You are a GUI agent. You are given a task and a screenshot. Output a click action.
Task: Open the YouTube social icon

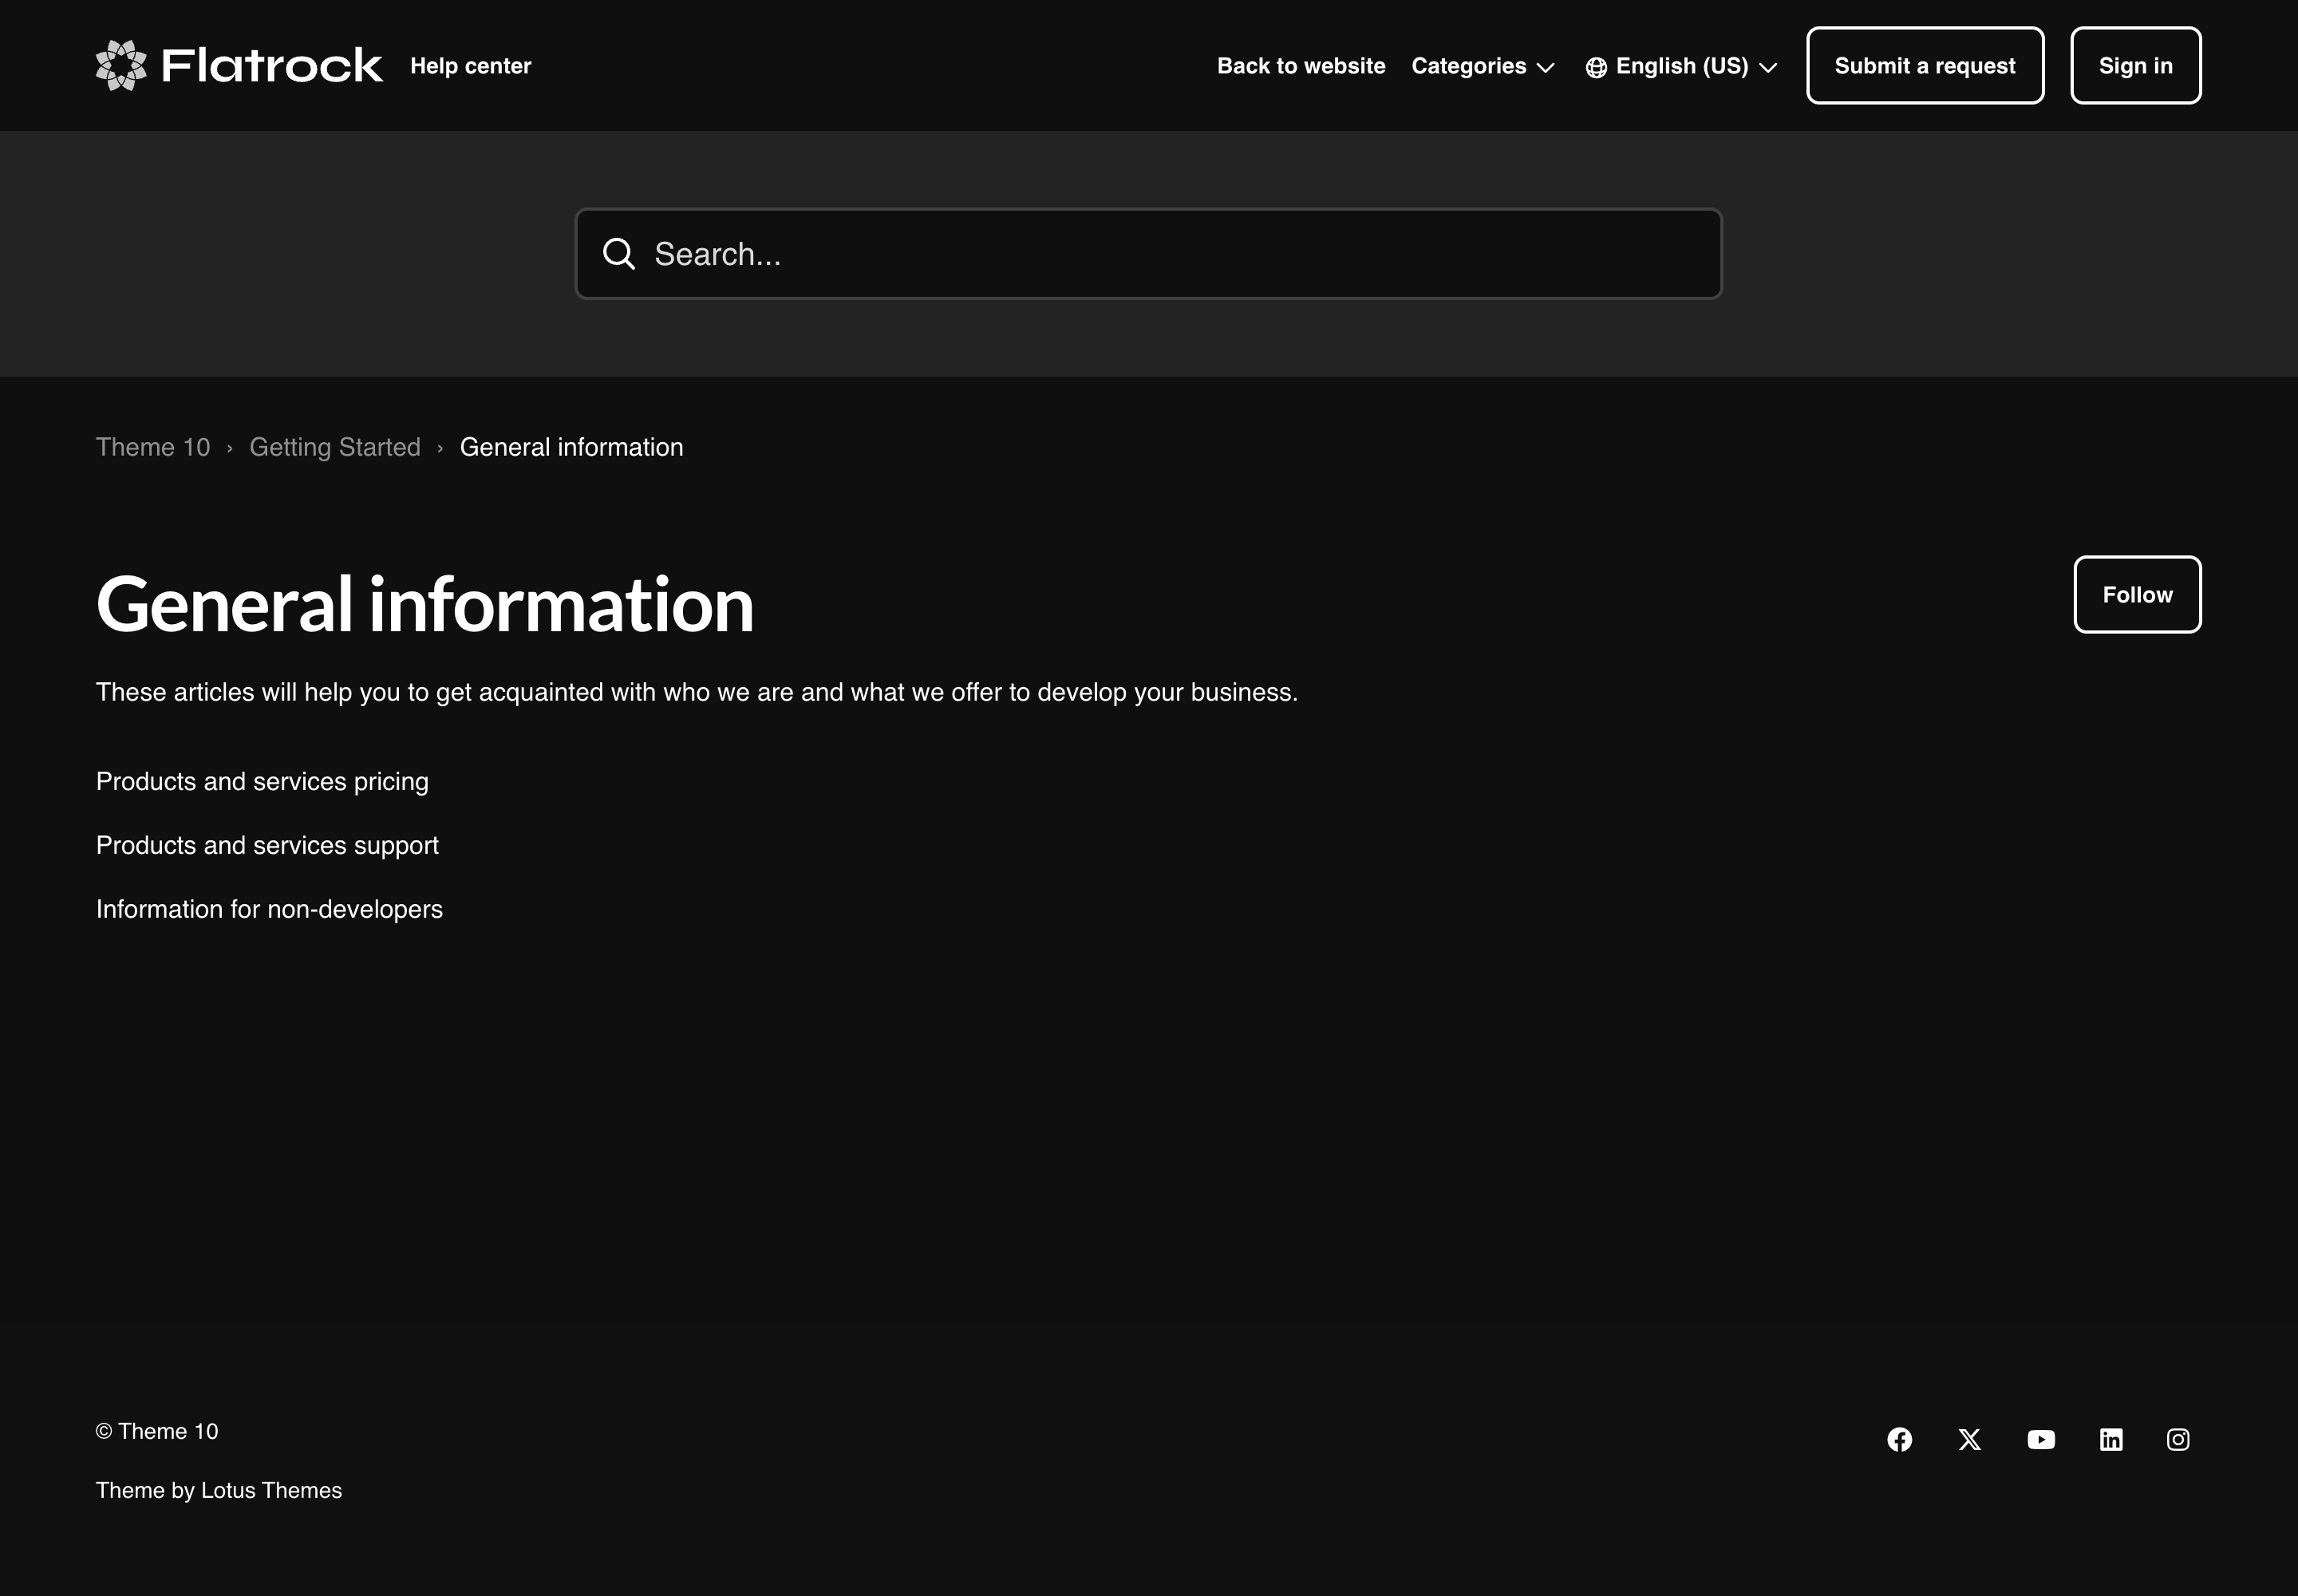[x=2041, y=1439]
